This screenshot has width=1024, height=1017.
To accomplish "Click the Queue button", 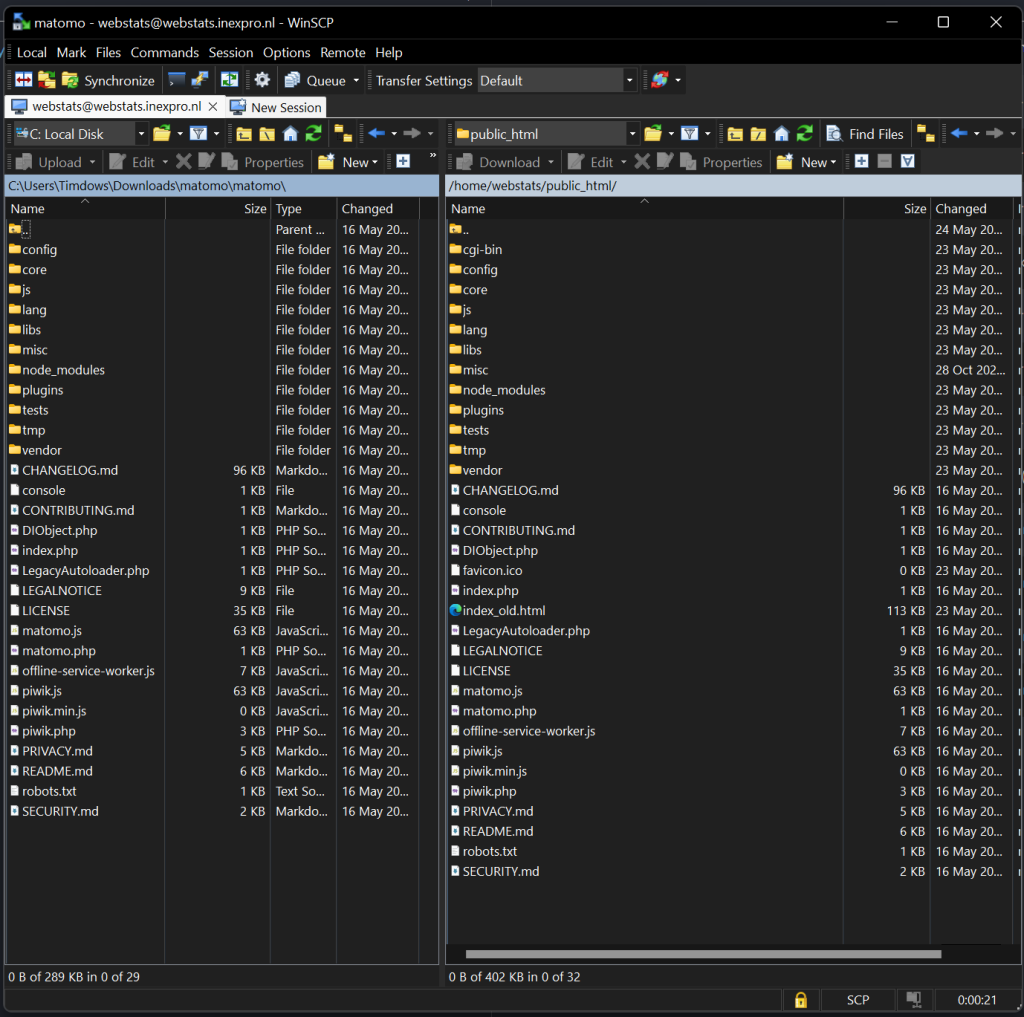I will click(316, 80).
